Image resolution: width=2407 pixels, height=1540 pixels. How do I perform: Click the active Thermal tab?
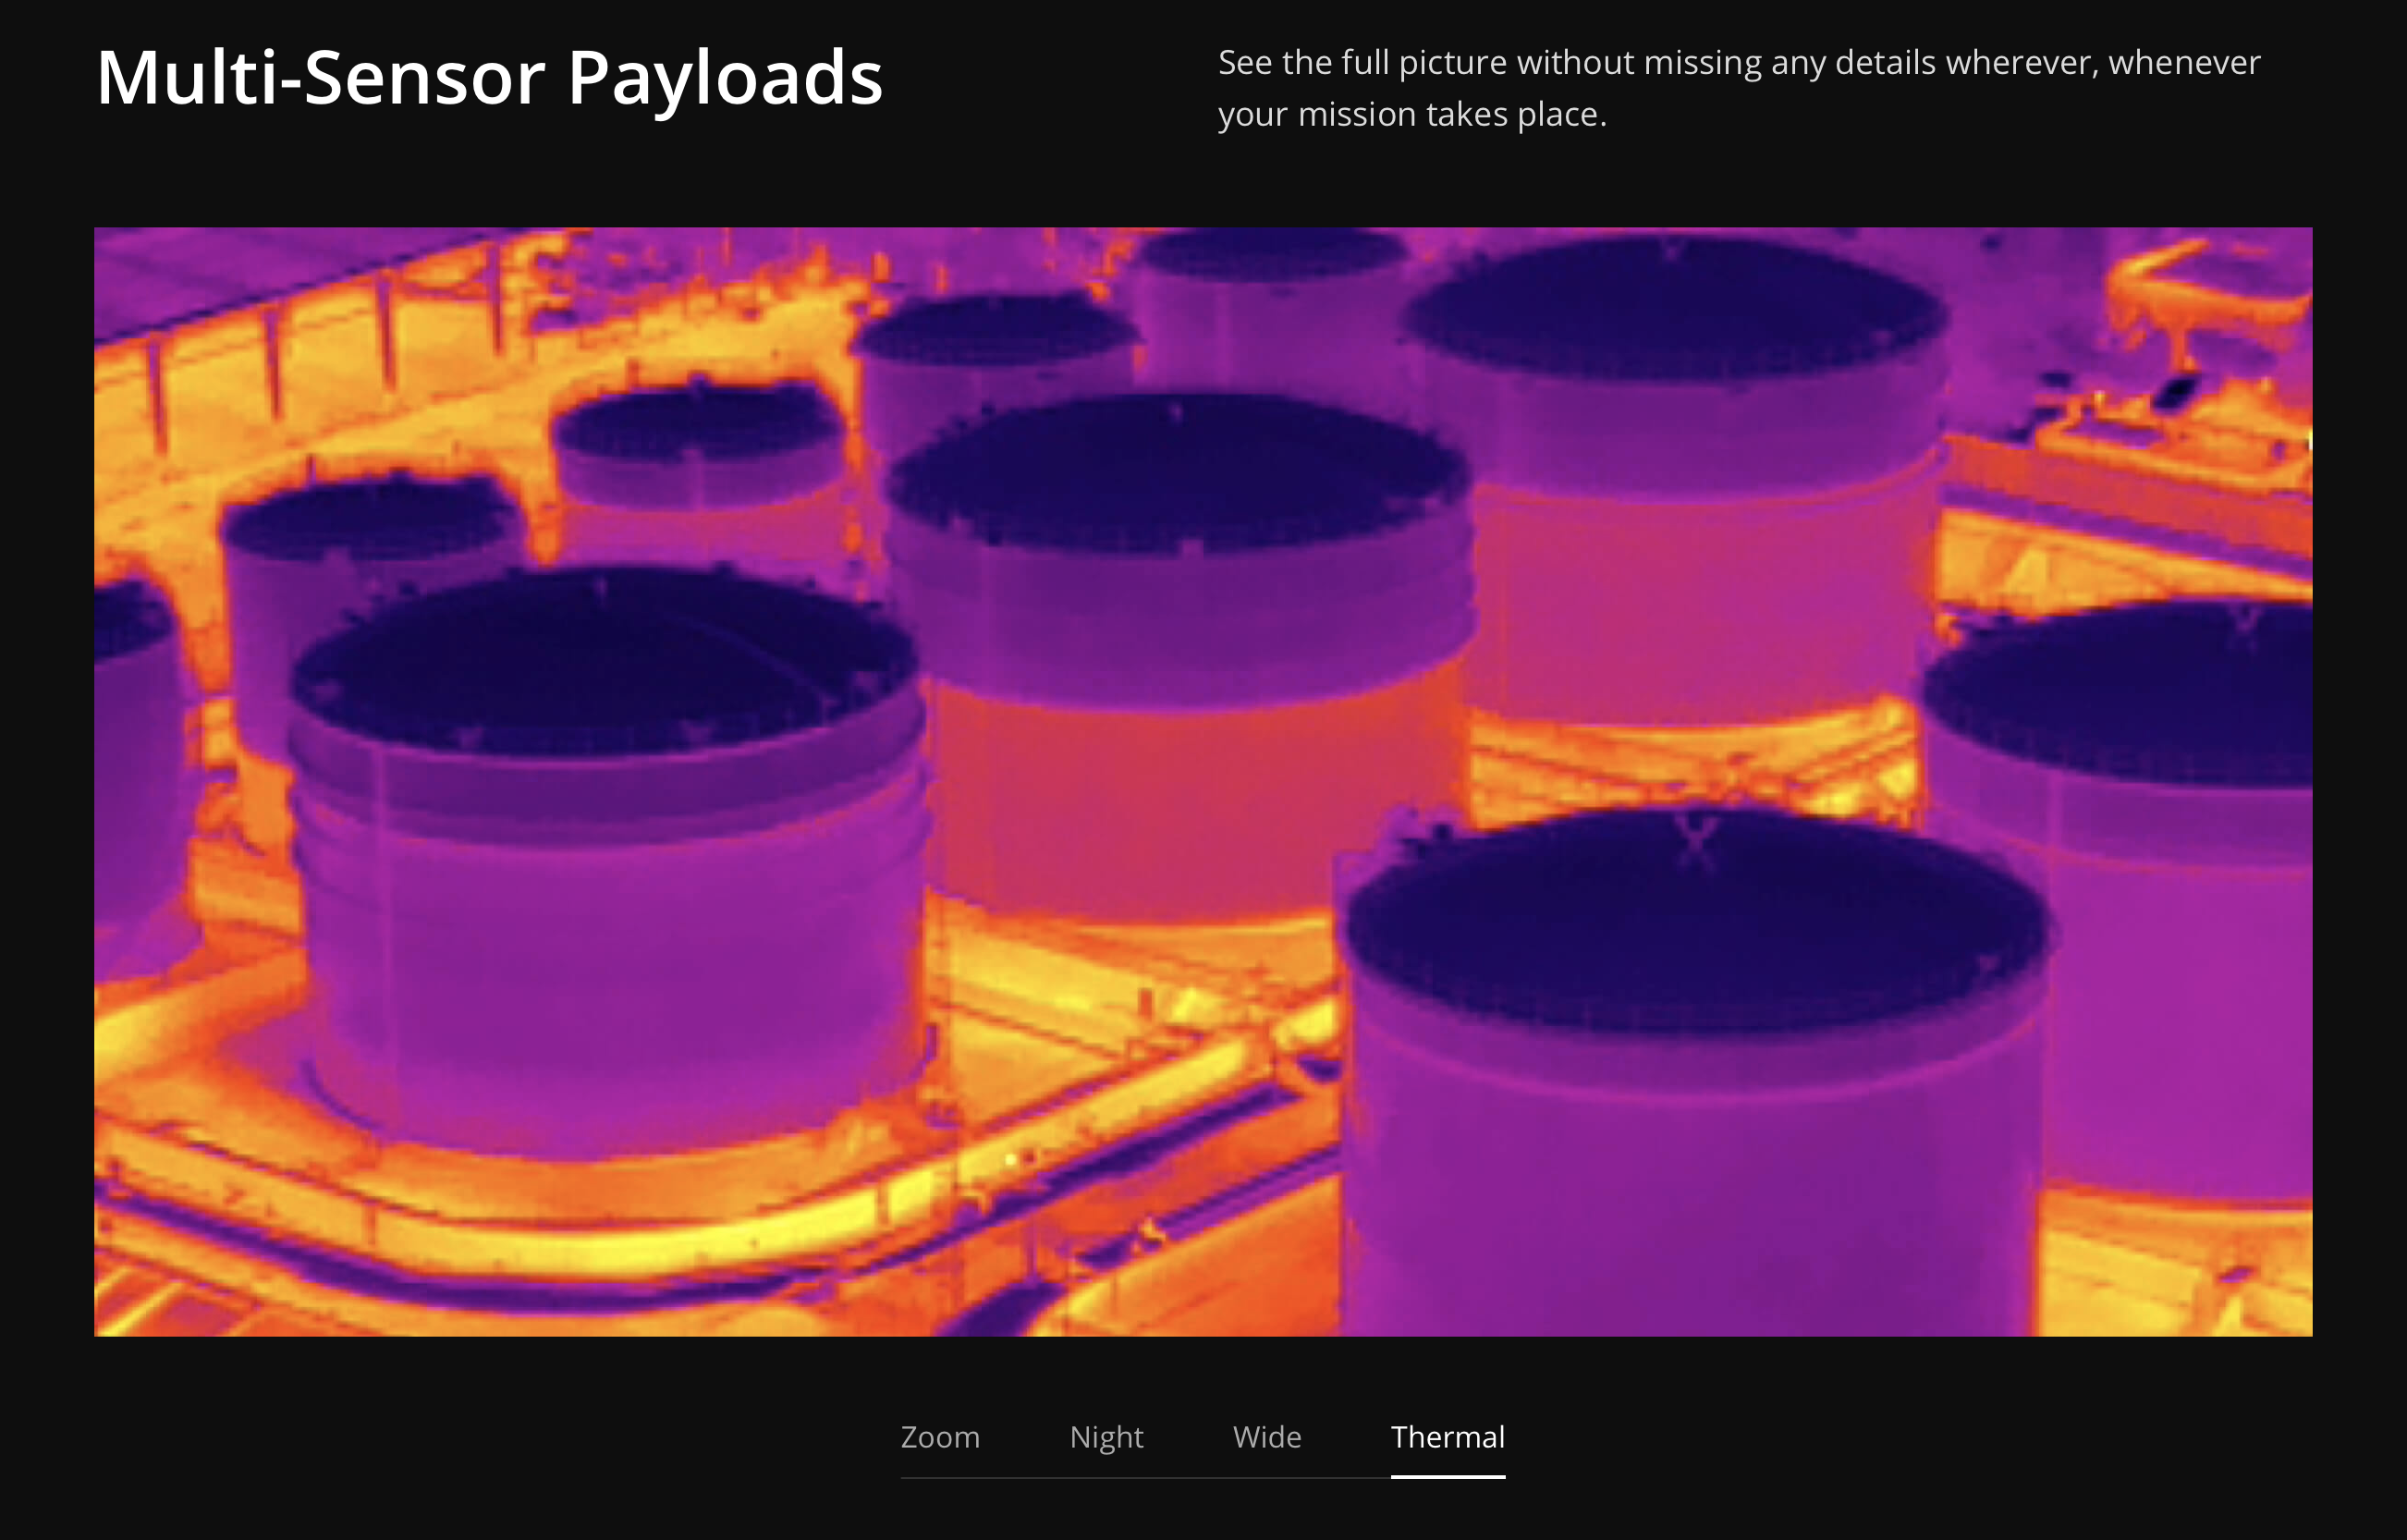tap(1447, 1437)
